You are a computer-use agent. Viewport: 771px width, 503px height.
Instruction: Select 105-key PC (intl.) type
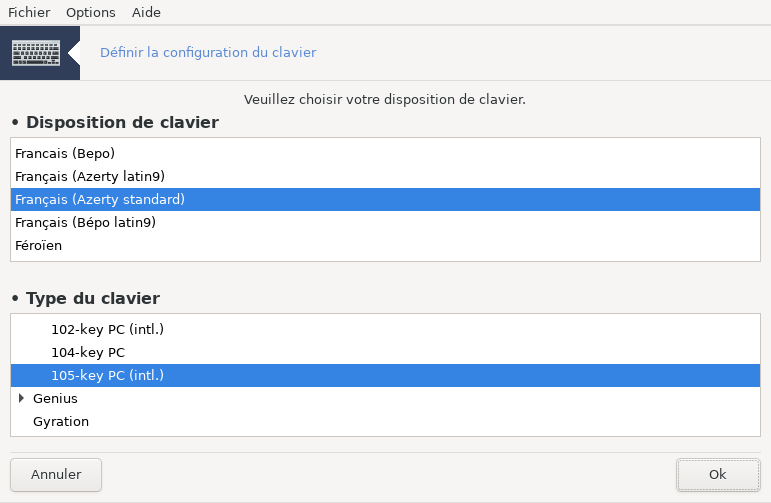tap(107, 375)
